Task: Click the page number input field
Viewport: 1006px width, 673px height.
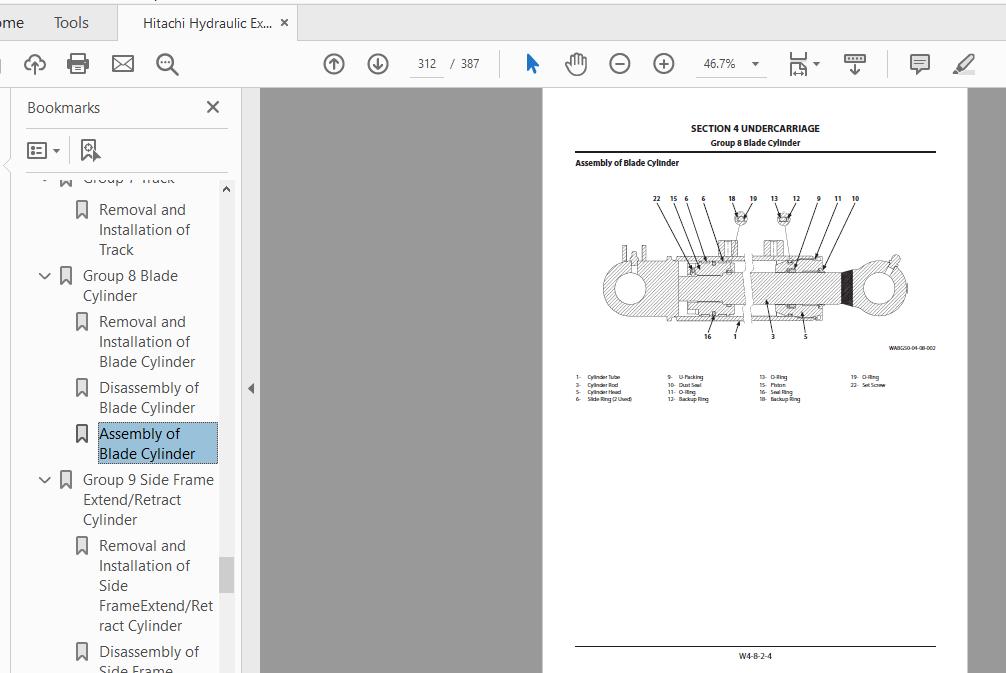Action: point(427,64)
